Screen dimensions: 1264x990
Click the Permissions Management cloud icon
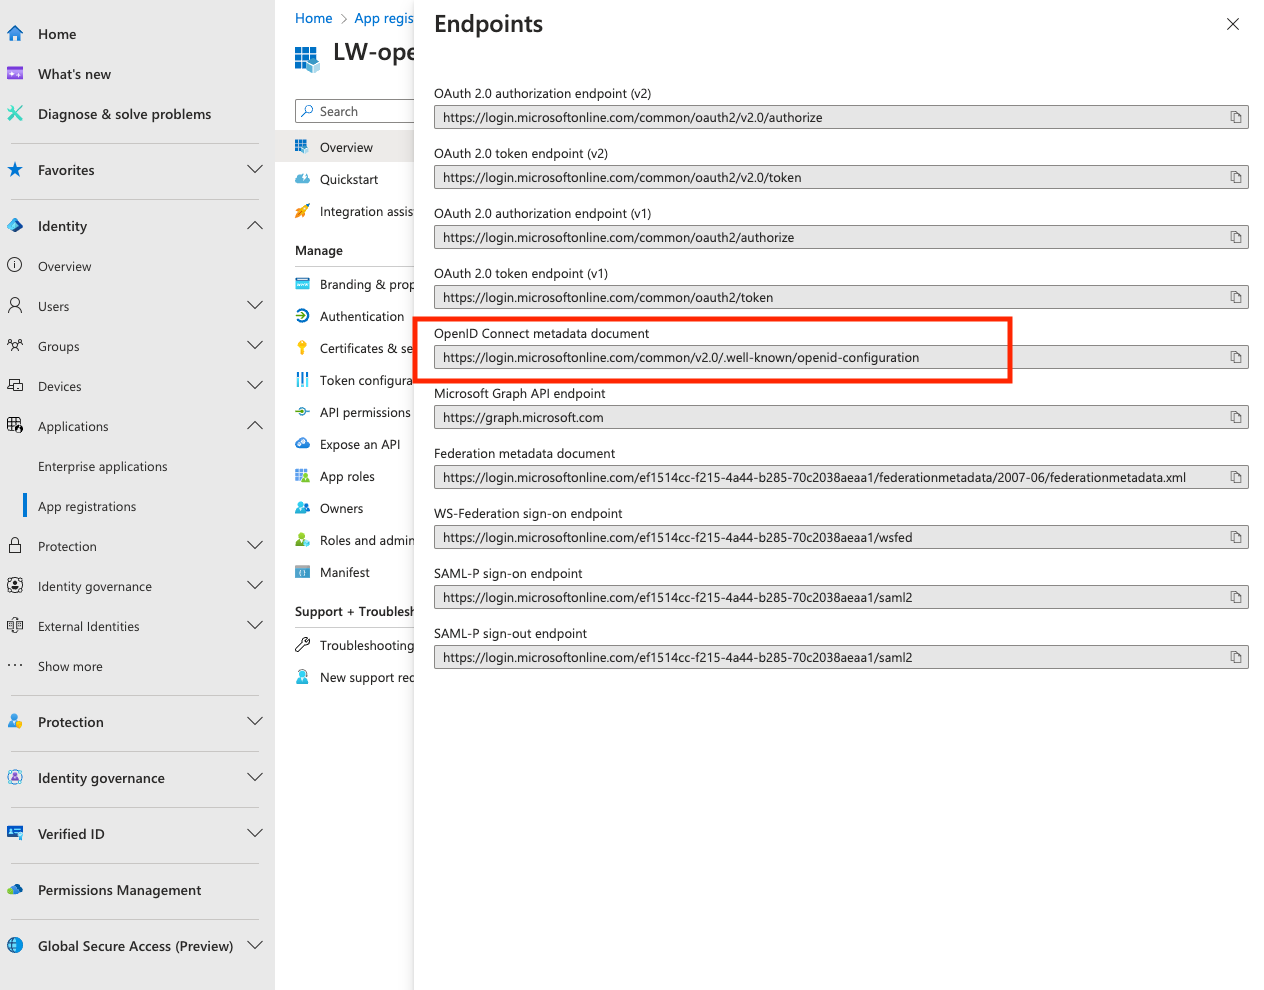pos(15,889)
